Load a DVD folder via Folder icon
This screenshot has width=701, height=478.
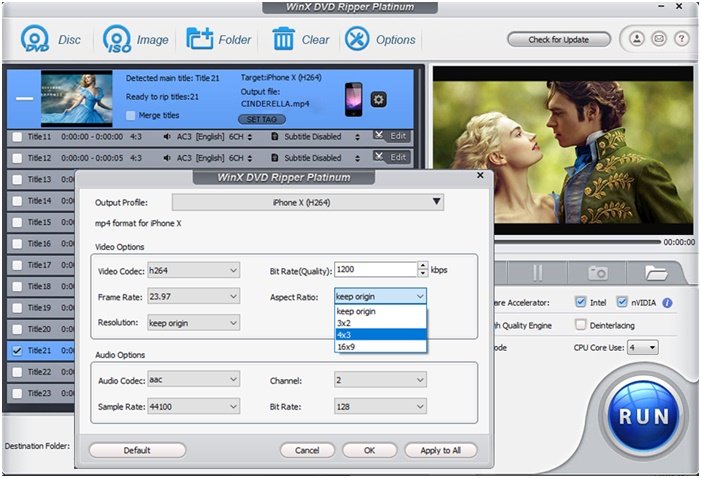pos(199,39)
